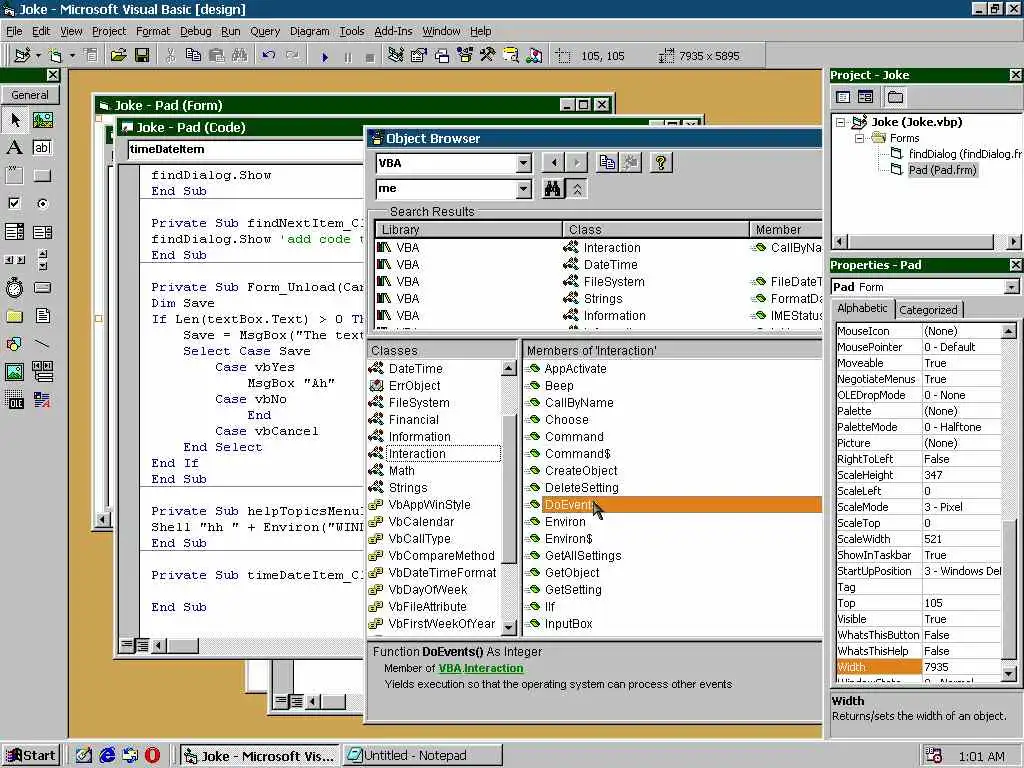This screenshot has height=768, width=1024.
Task: Click View Code icon in Project panel
Action: tap(843, 97)
